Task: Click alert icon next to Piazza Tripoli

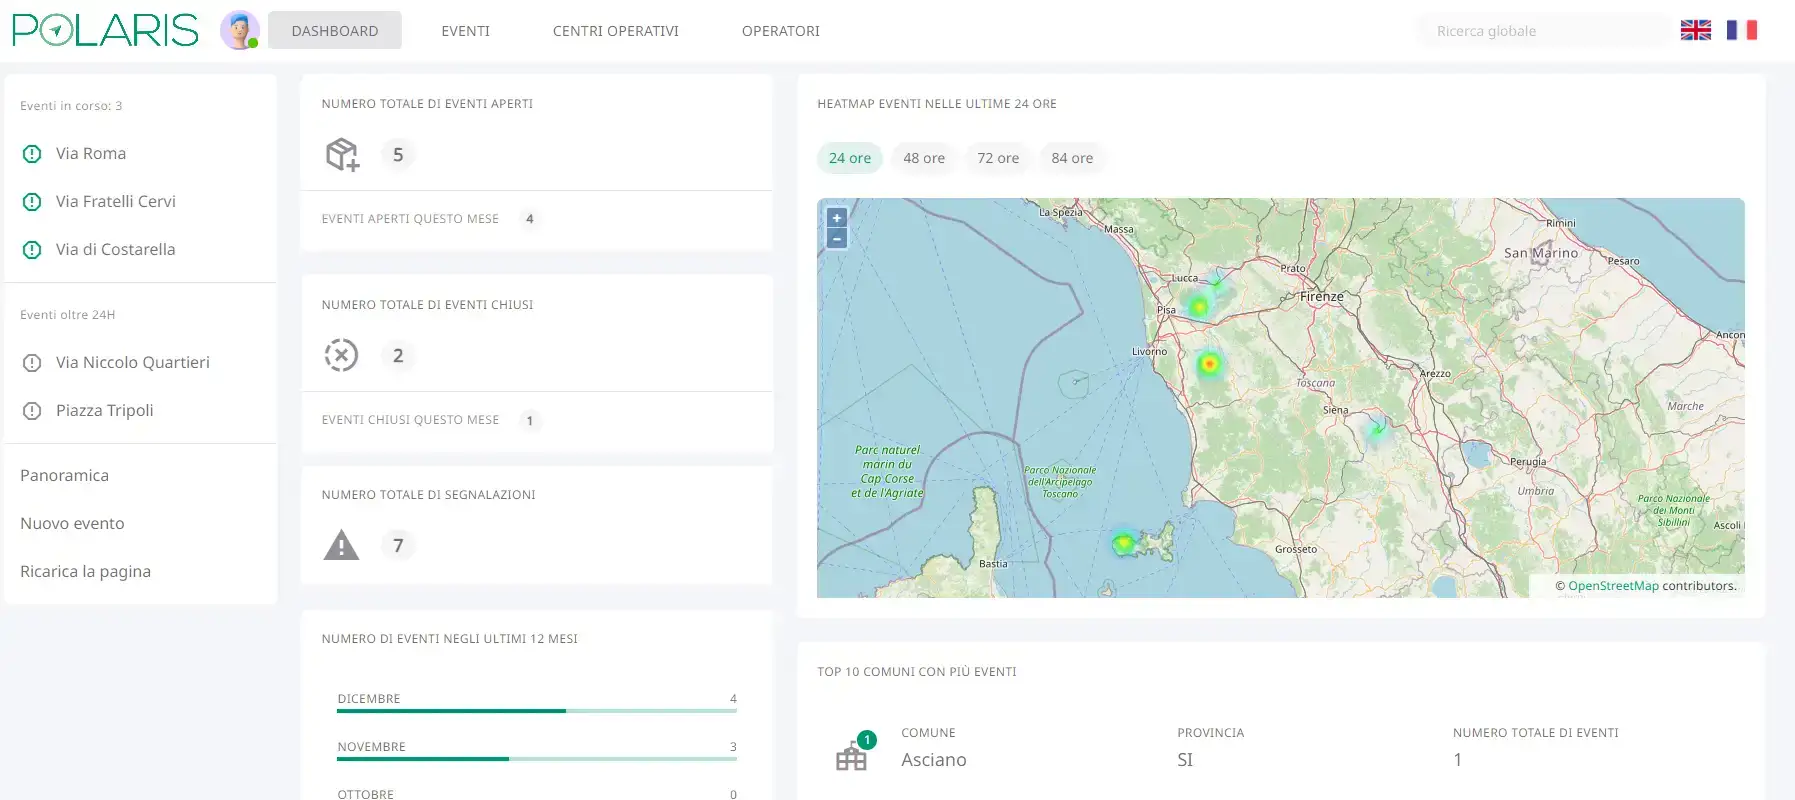Action: [32, 411]
